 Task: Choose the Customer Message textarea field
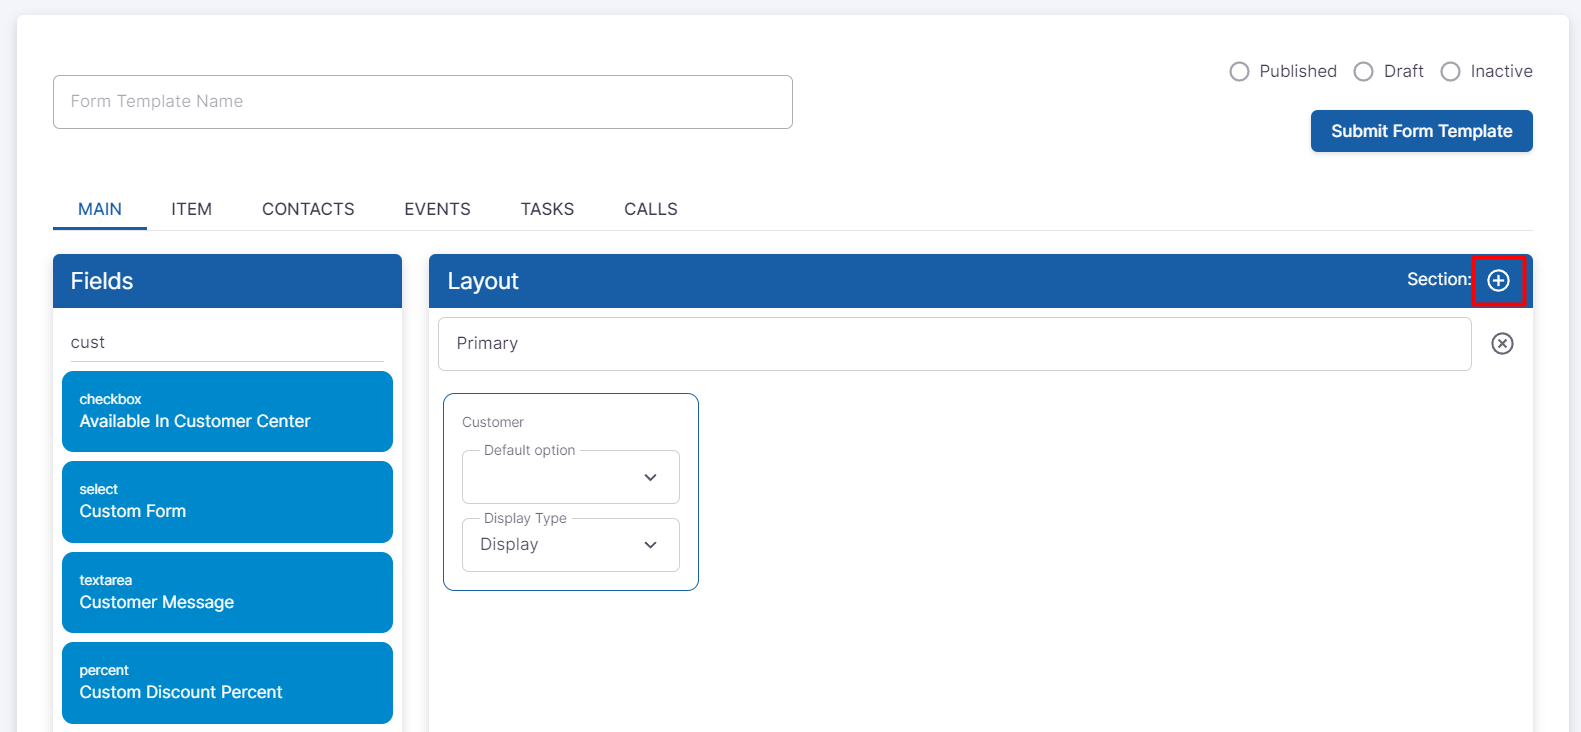click(x=227, y=593)
